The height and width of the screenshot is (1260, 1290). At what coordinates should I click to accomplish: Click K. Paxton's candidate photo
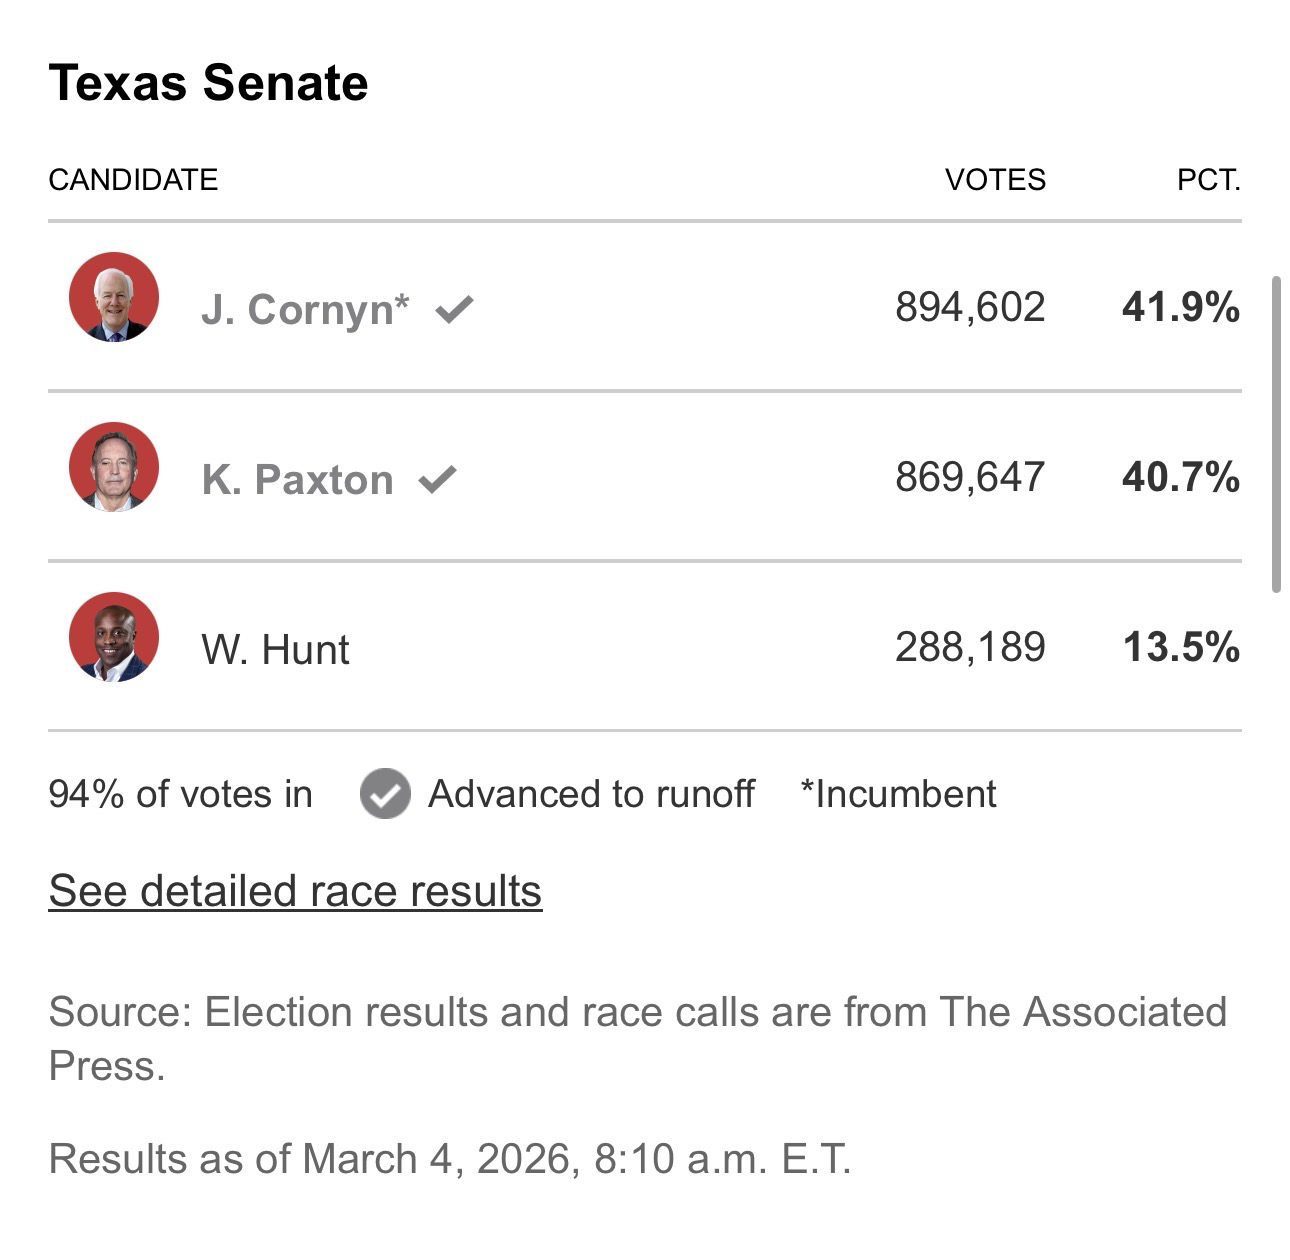click(x=113, y=467)
